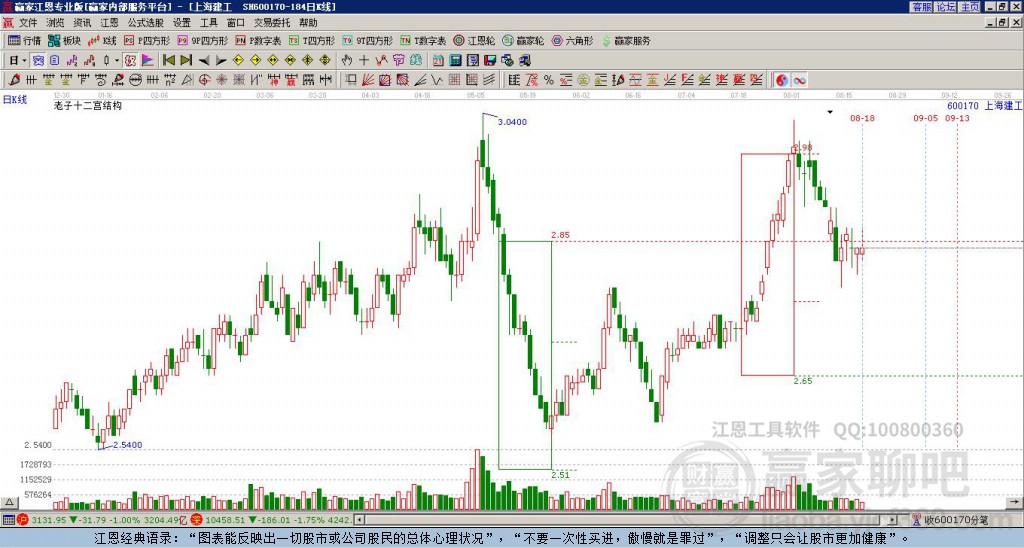Select the percent % drawing tool
Viewport: 1024px width, 548px height.
click(x=549, y=80)
